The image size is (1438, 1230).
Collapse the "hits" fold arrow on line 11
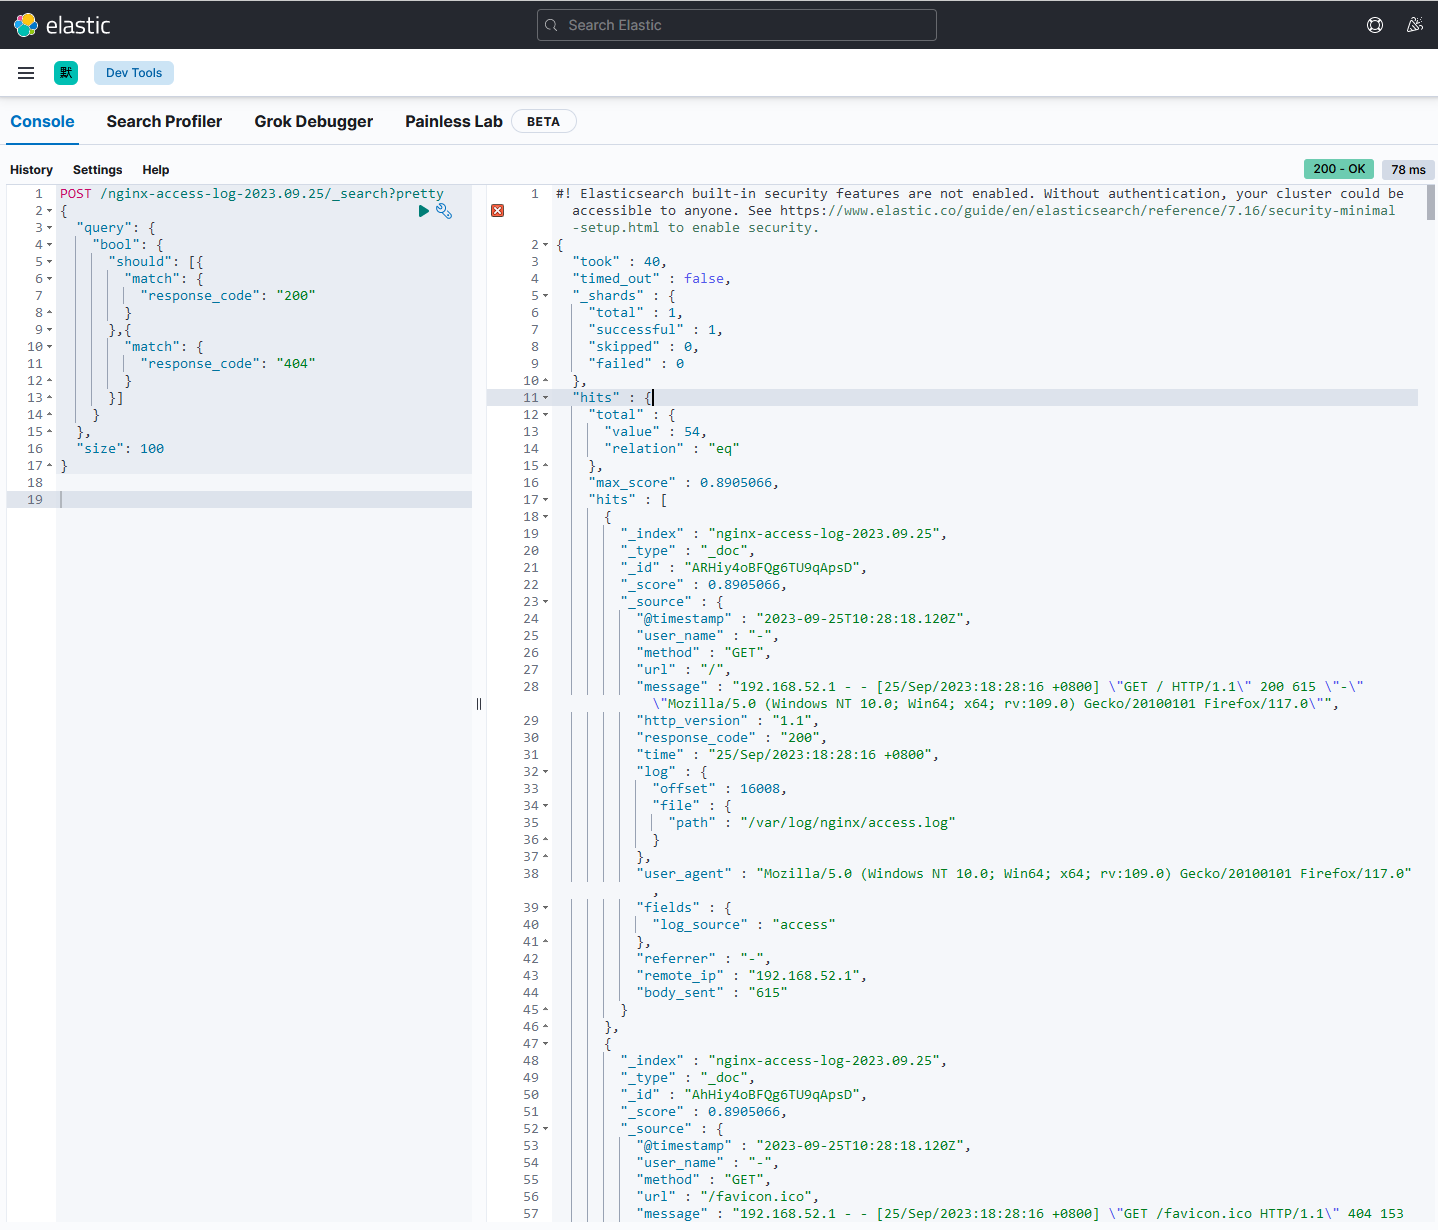[546, 398]
